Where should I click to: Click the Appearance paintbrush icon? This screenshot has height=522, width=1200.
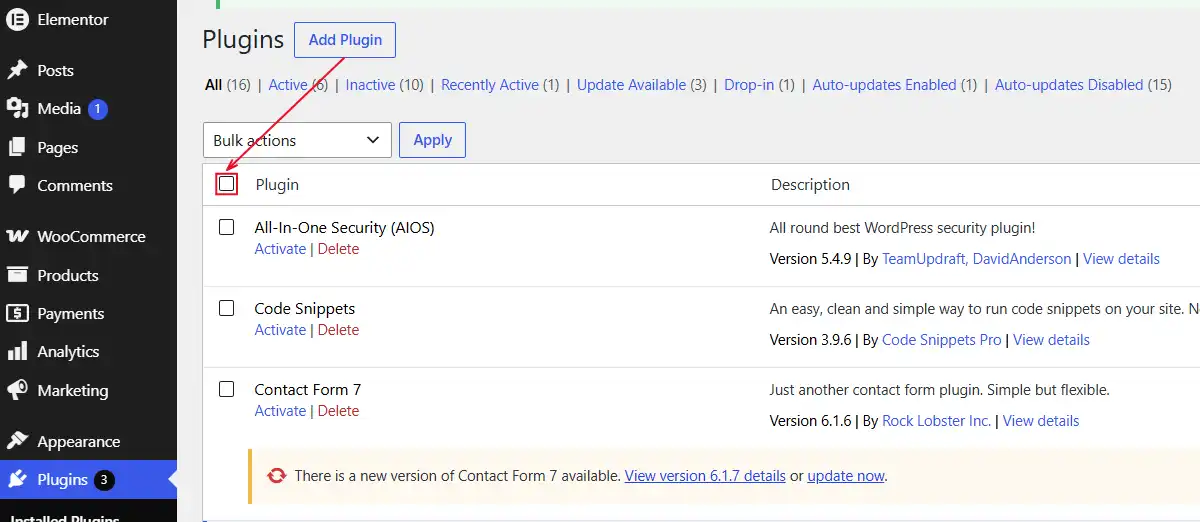pyautogui.click(x=17, y=441)
